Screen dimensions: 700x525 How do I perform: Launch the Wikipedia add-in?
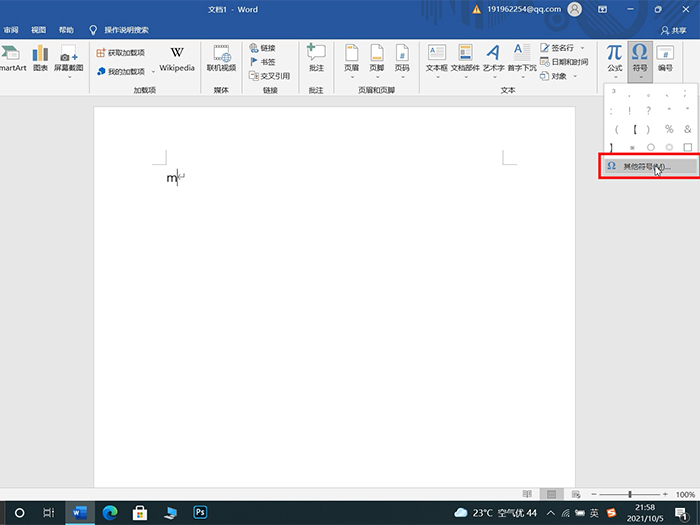coord(177,58)
